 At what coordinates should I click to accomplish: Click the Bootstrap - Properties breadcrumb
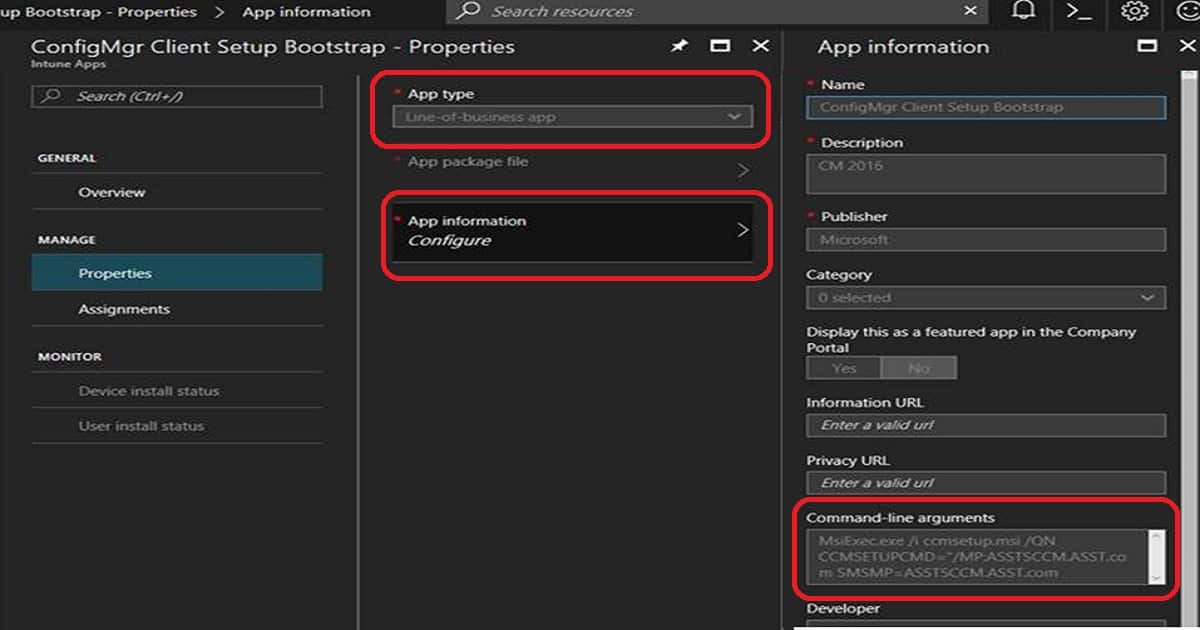tap(98, 12)
